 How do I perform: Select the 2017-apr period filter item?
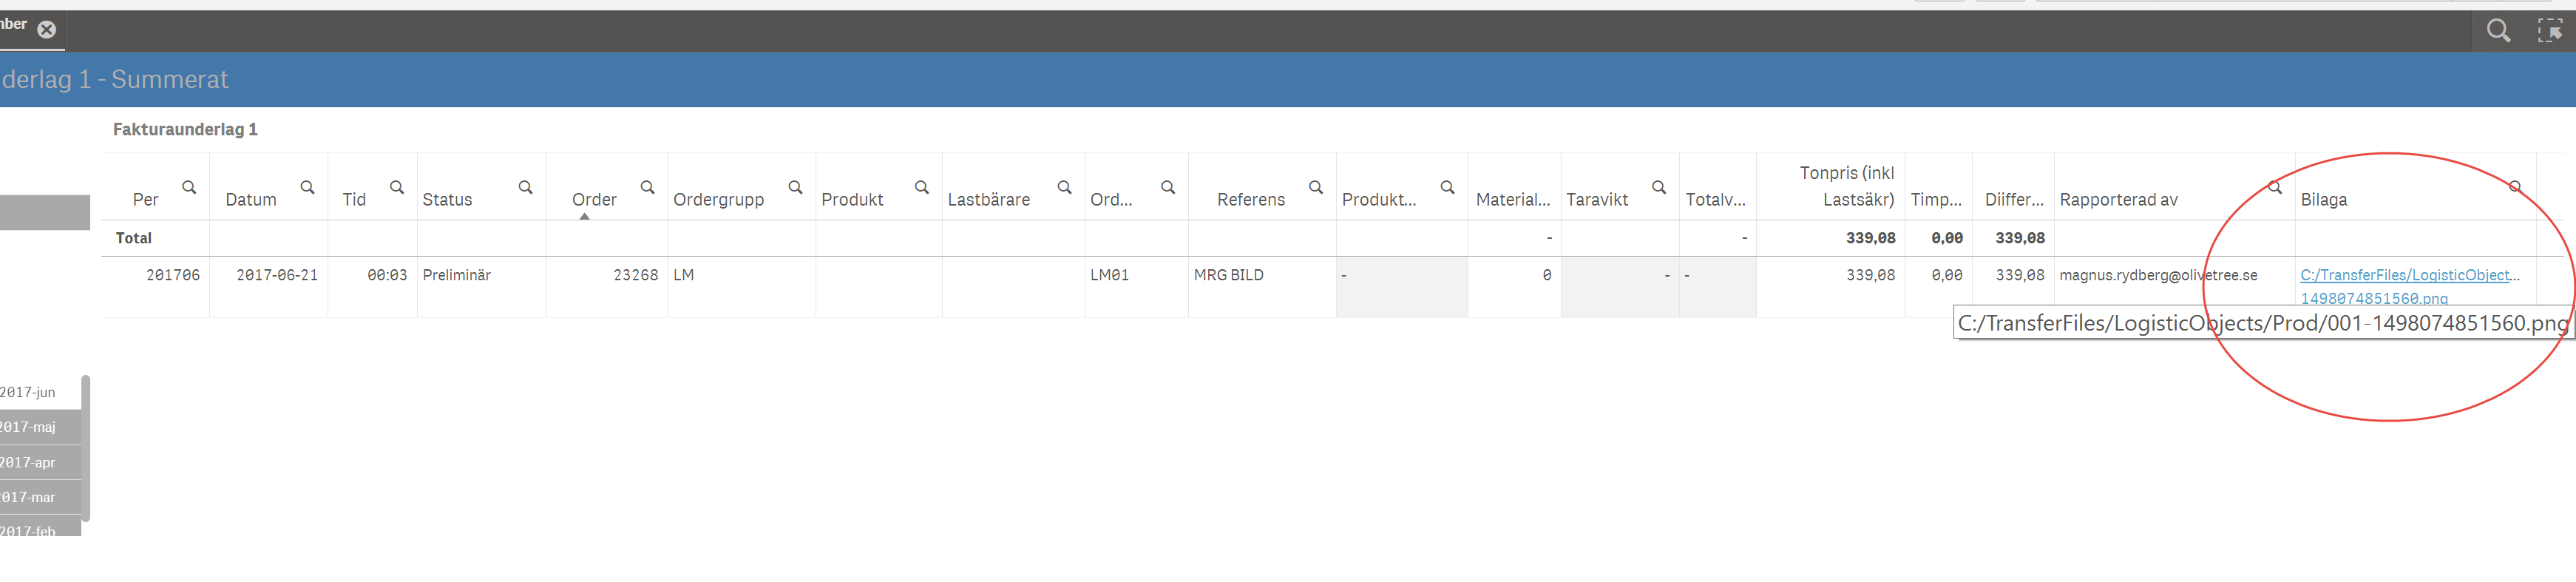click(x=40, y=462)
